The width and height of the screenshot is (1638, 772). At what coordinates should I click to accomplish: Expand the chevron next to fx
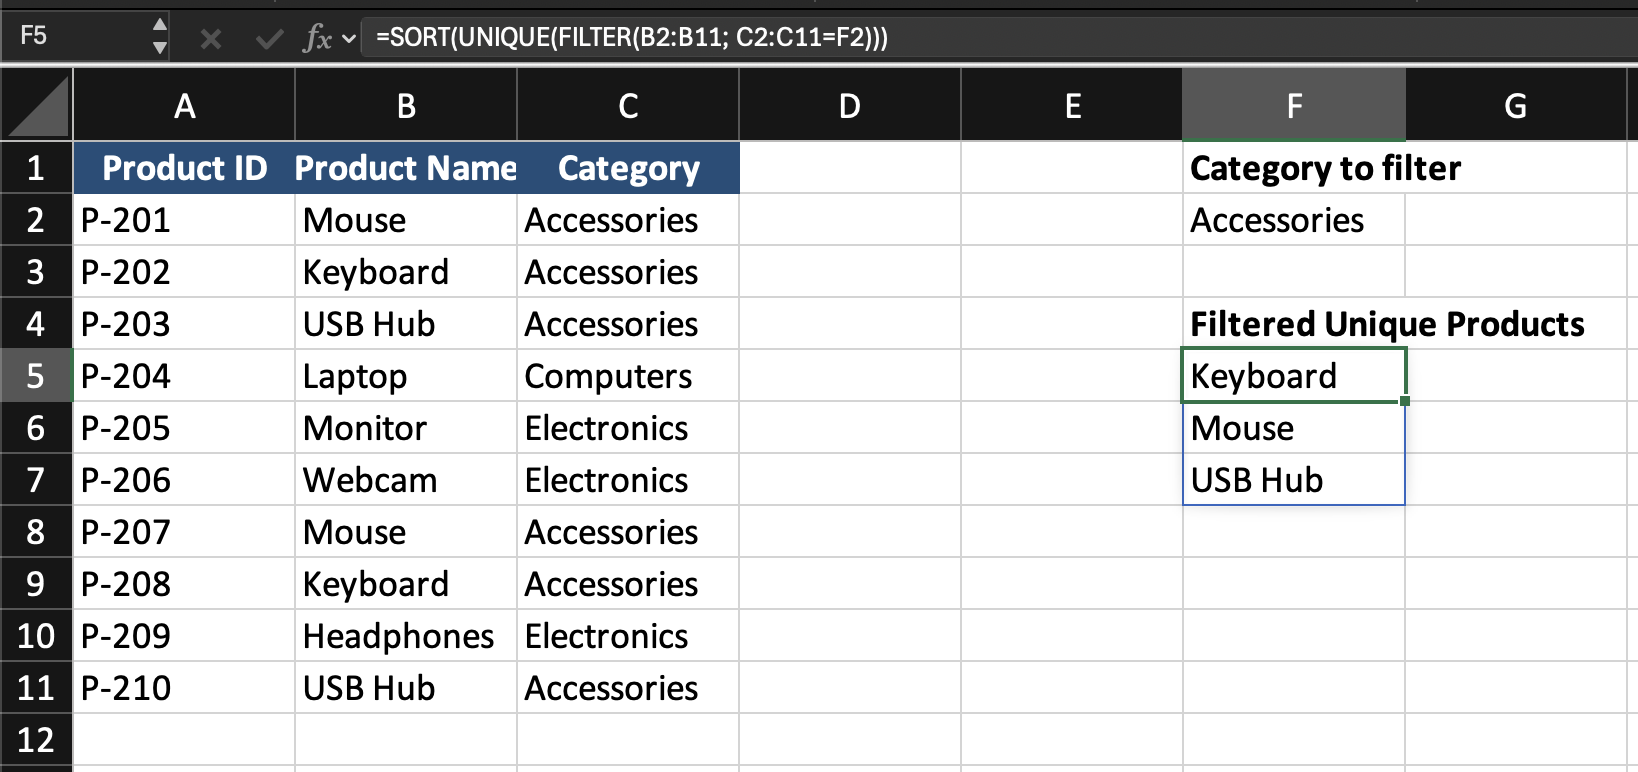[x=349, y=39]
